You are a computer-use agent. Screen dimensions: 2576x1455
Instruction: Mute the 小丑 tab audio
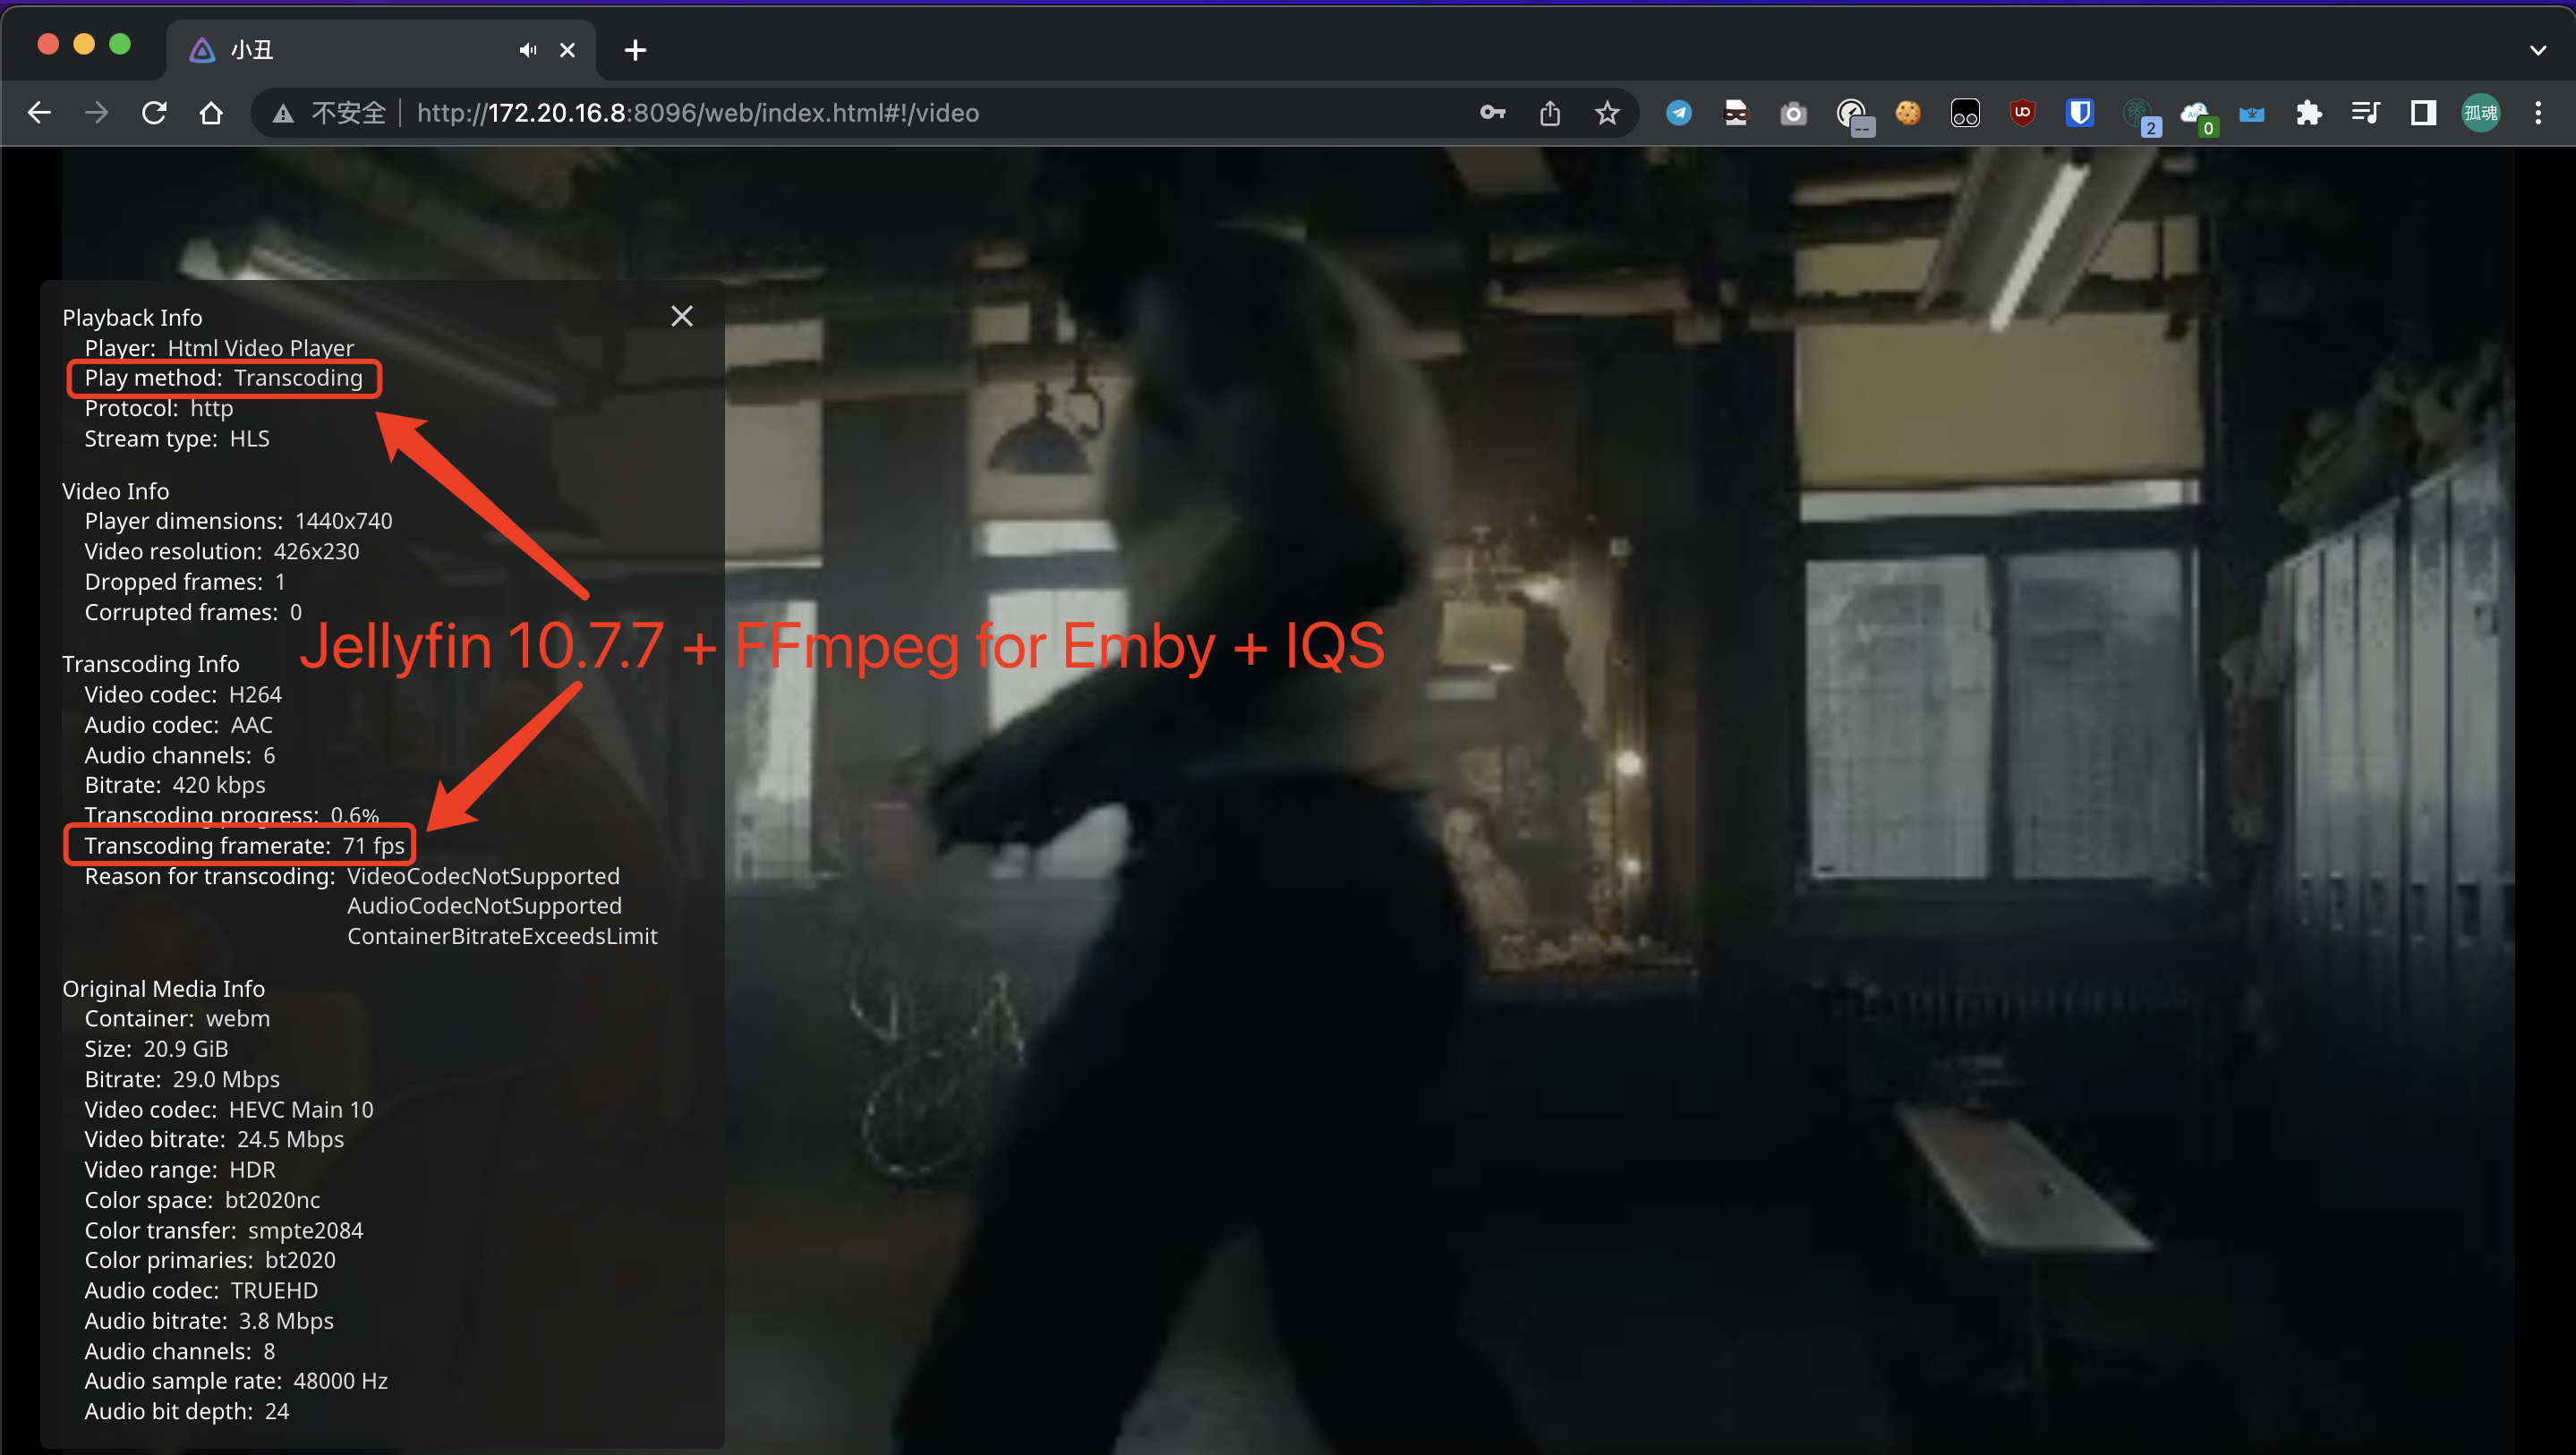pos(528,50)
